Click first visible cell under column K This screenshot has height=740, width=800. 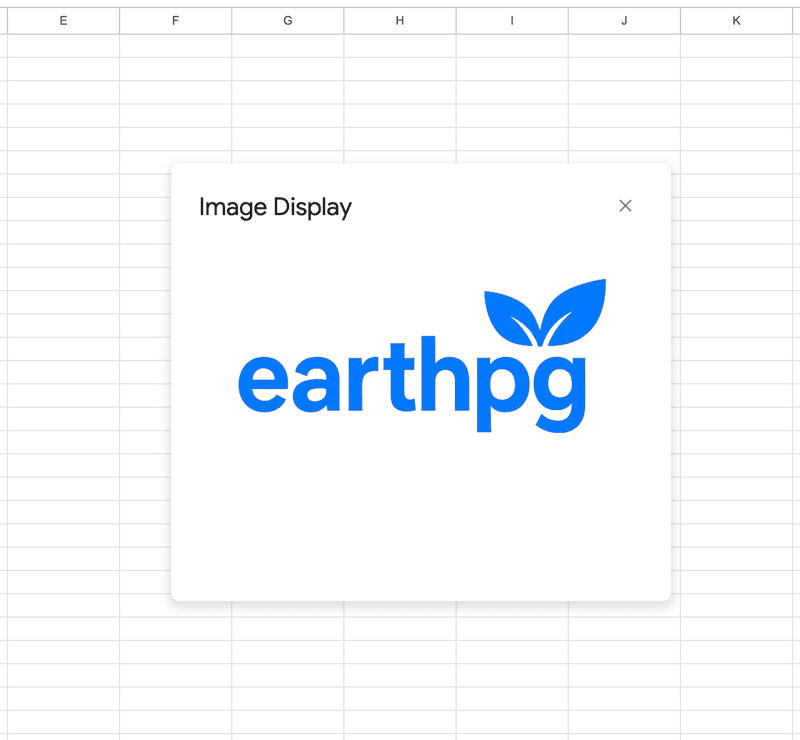click(x=737, y=46)
